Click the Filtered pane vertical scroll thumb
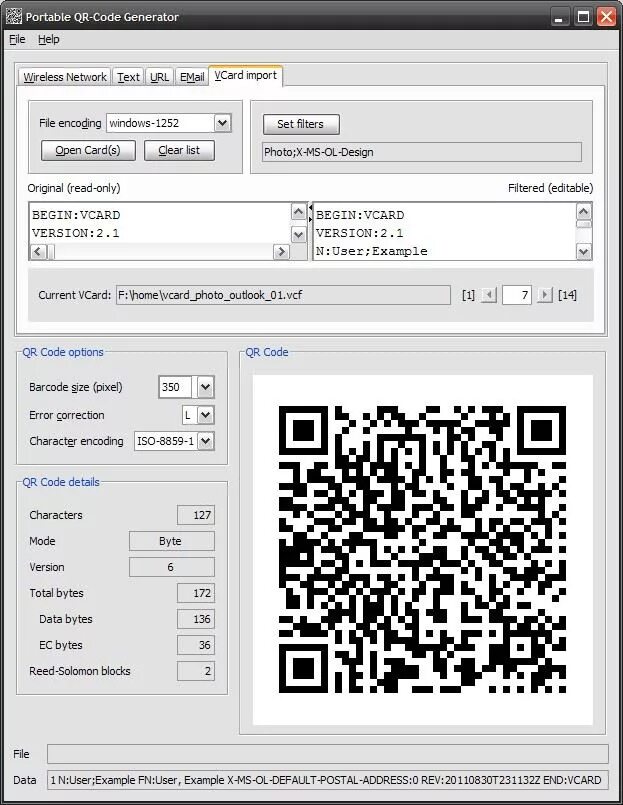The height and width of the screenshot is (805, 623). point(584,224)
